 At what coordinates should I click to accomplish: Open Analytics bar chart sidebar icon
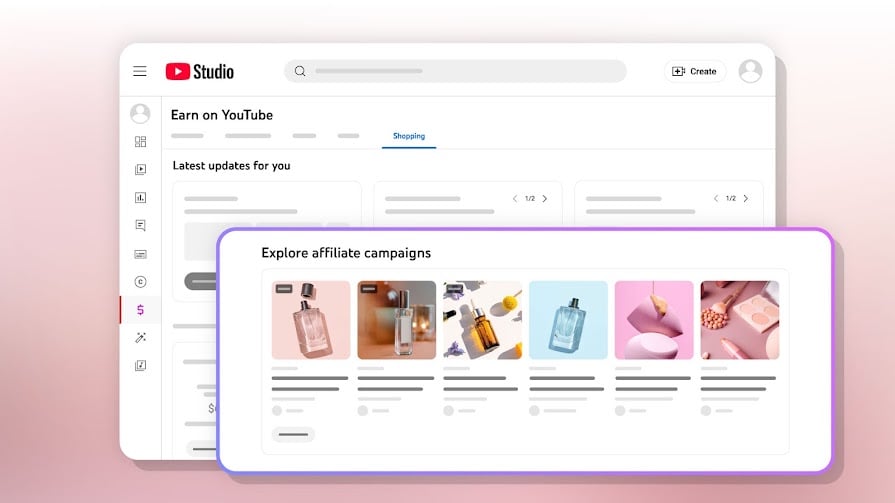pos(140,198)
